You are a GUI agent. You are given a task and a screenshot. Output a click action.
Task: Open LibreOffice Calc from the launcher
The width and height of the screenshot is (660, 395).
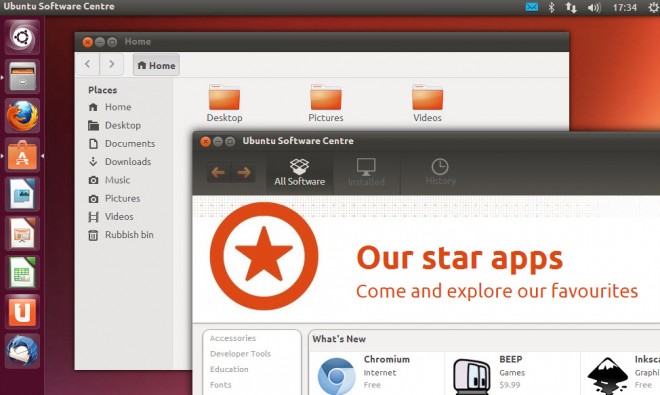point(22,272)
